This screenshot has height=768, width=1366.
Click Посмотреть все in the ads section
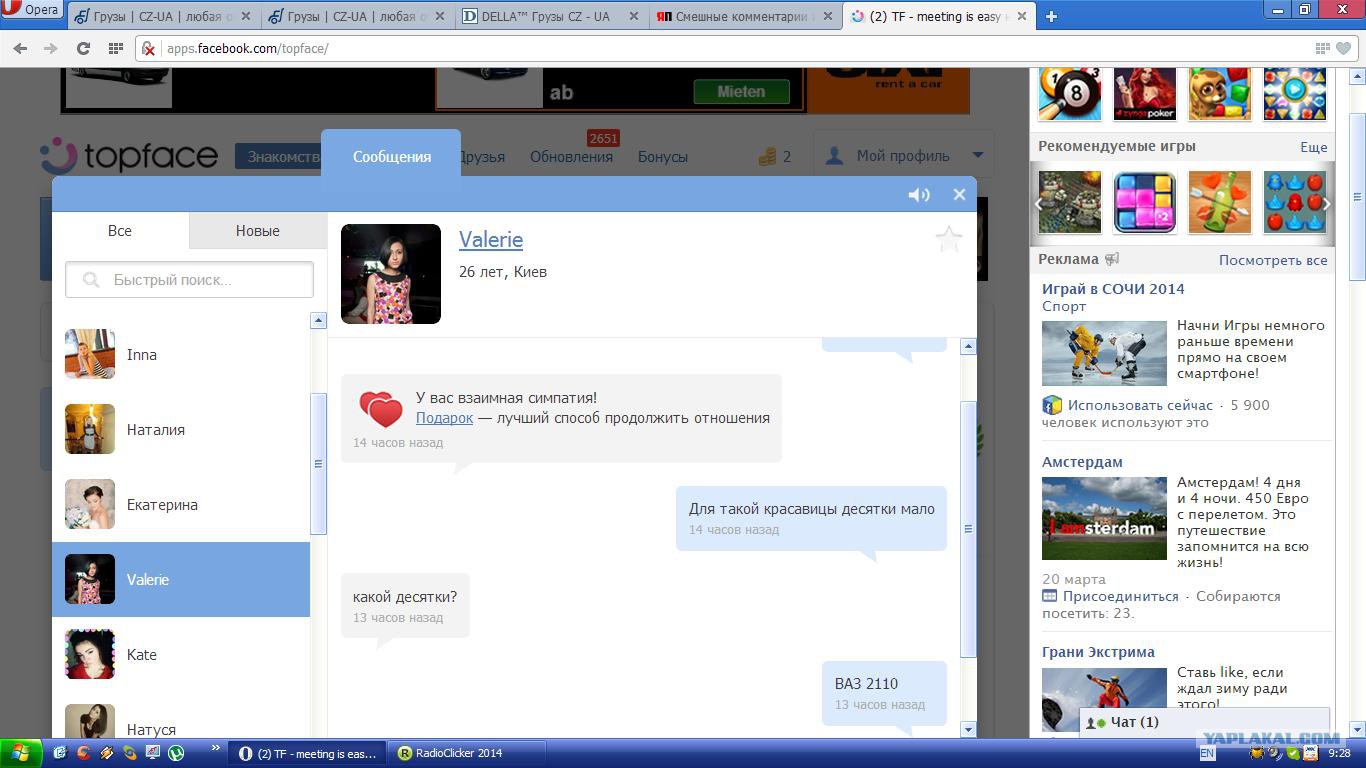pos(1273,260)
